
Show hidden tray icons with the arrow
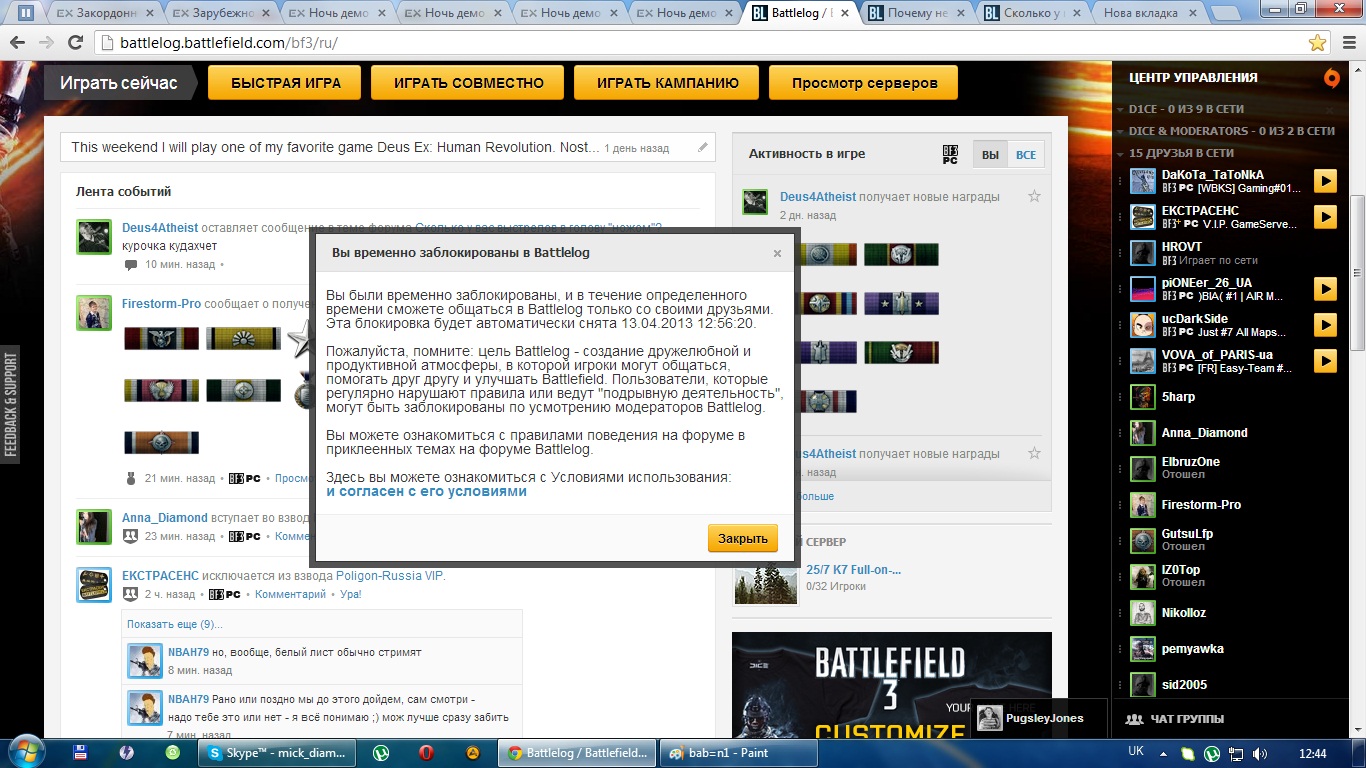[x=1164, y=753]
